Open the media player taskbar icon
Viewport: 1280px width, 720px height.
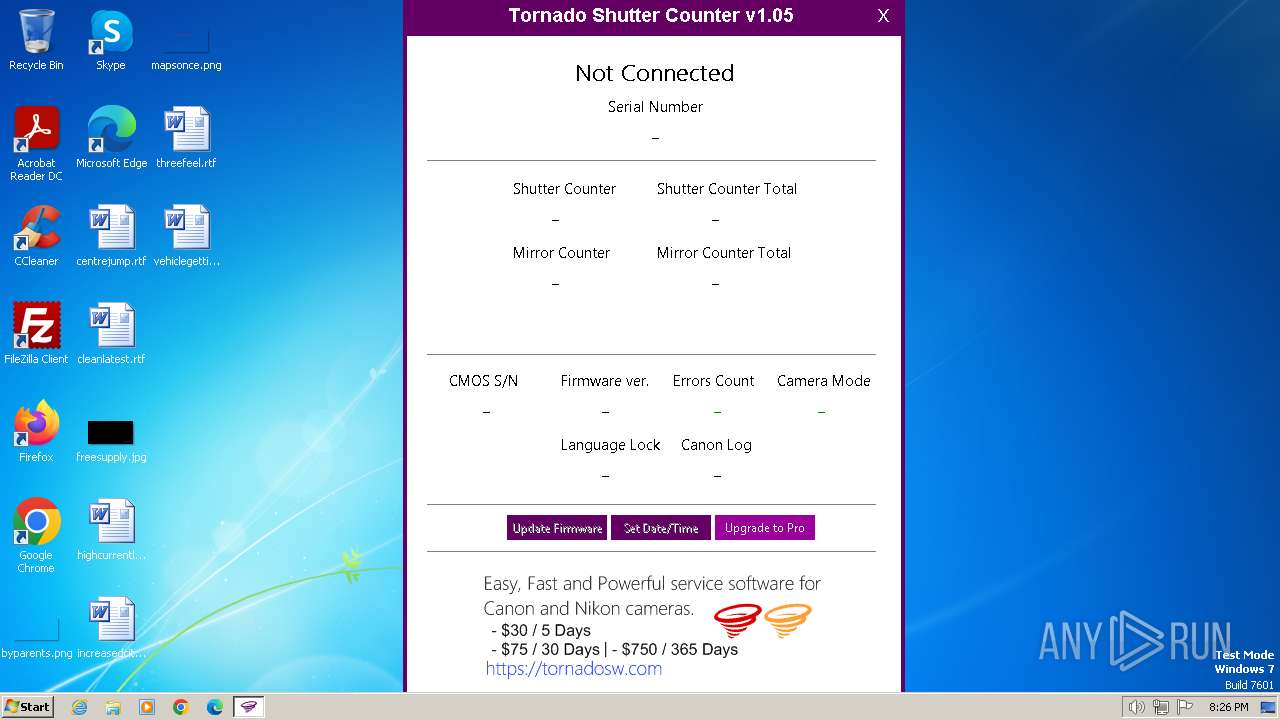(x=147, y=707)
